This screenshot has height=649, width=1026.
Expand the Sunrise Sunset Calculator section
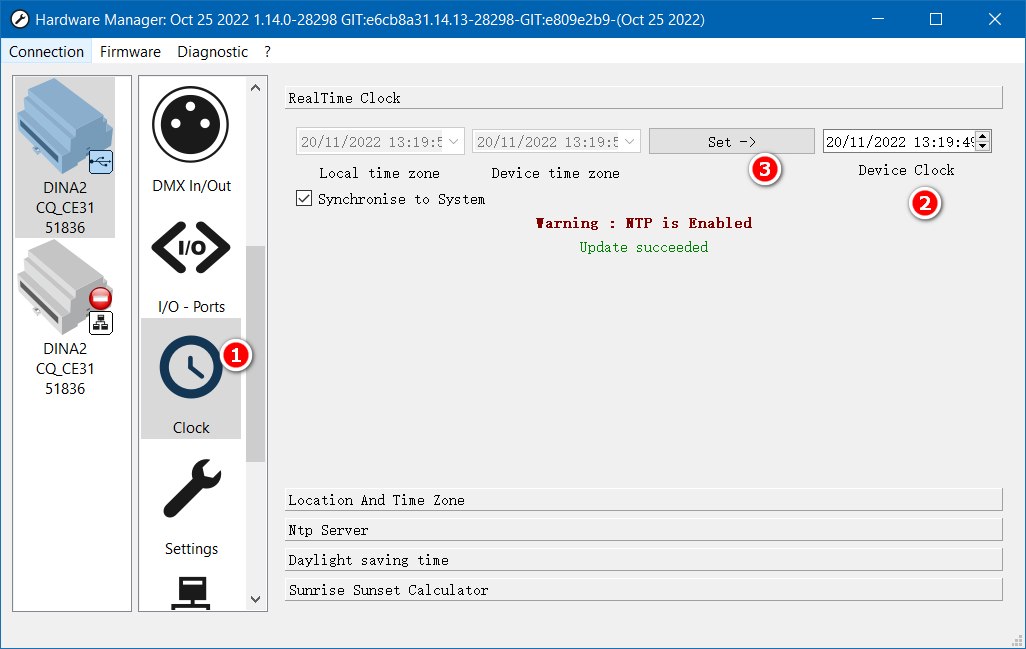coord(643,590)
